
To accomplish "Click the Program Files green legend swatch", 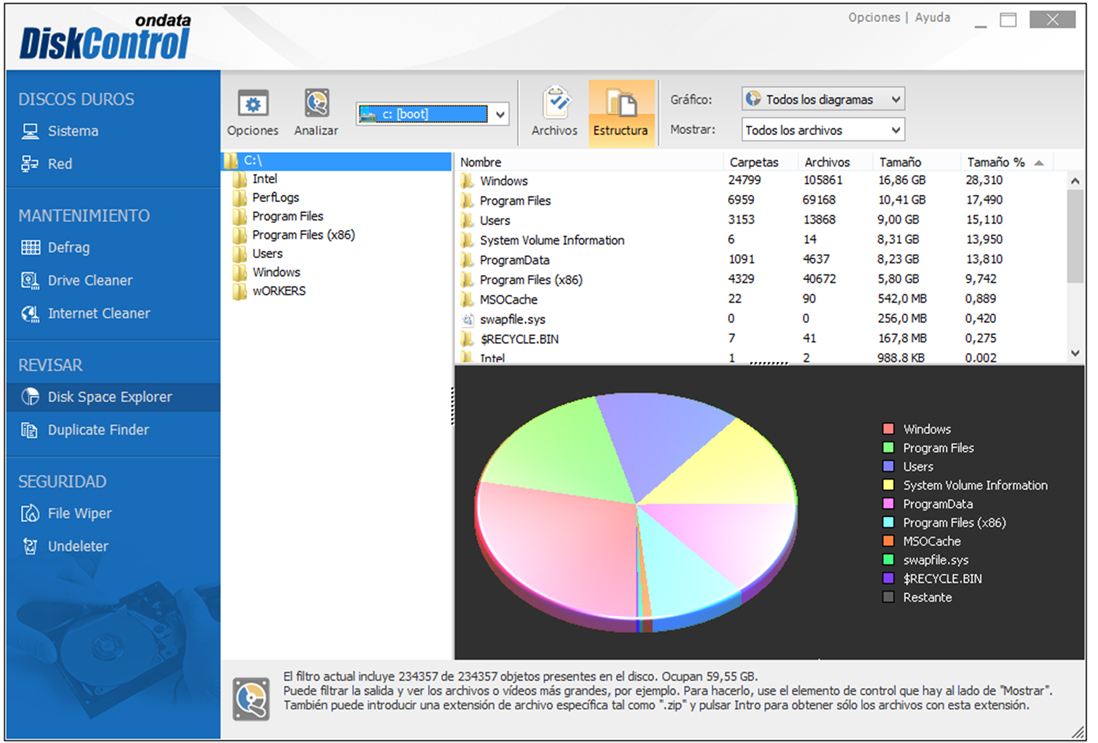I will 889,448.
